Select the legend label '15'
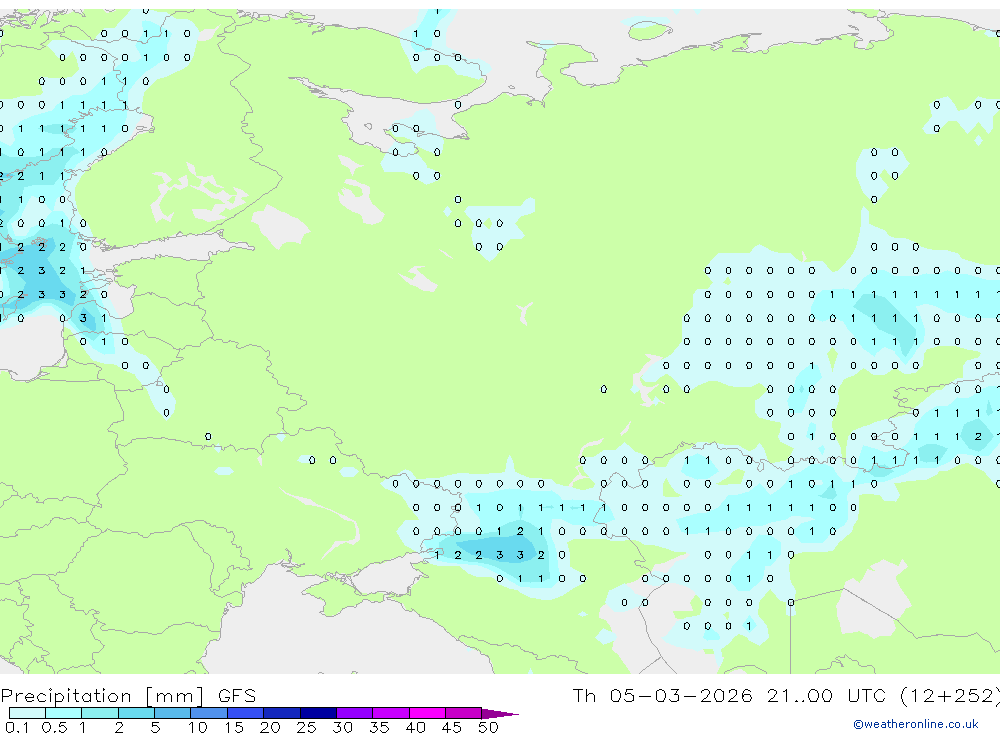 coord(233,727)
